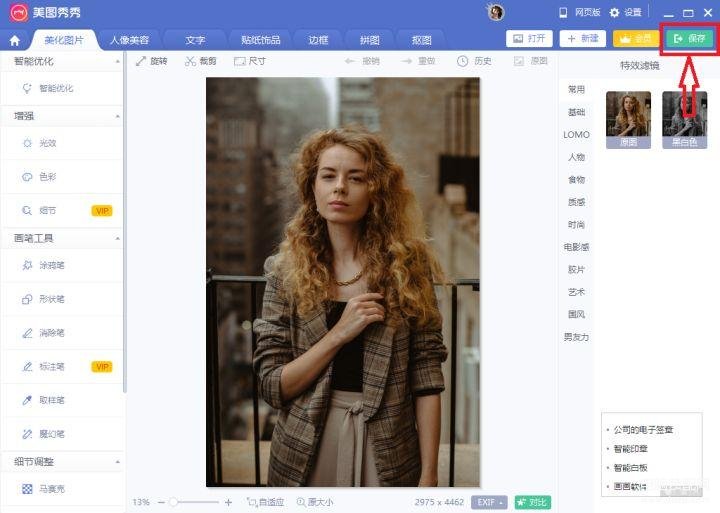Activate the 裁剪 crop tool

point(200,61)
